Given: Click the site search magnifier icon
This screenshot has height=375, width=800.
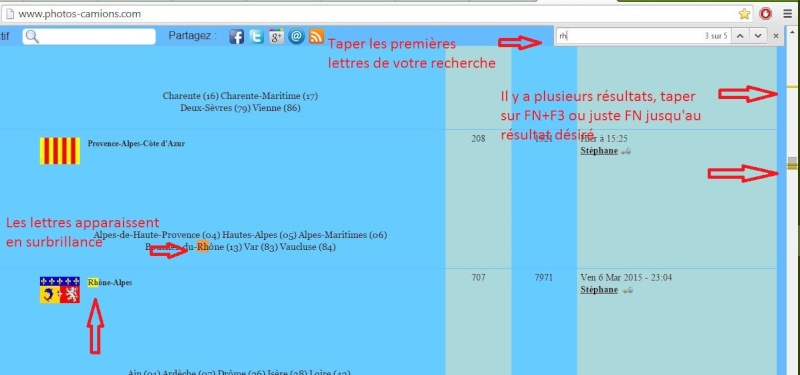Looking at the screenshot, I should pos(32,36).
